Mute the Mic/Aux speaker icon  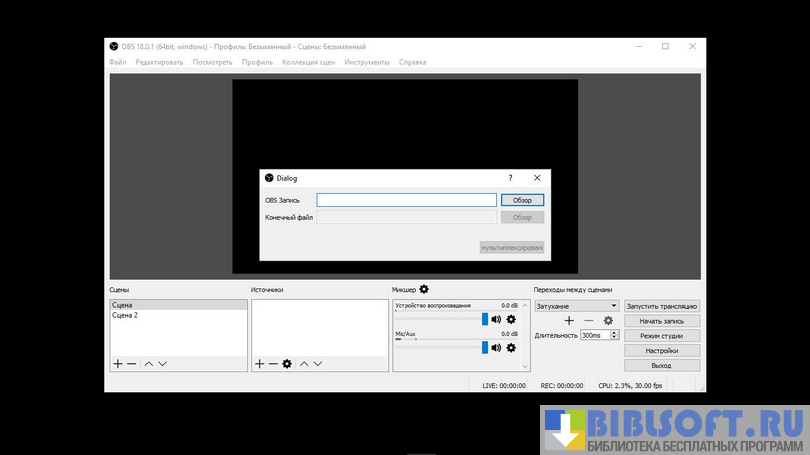coord(496,348)
